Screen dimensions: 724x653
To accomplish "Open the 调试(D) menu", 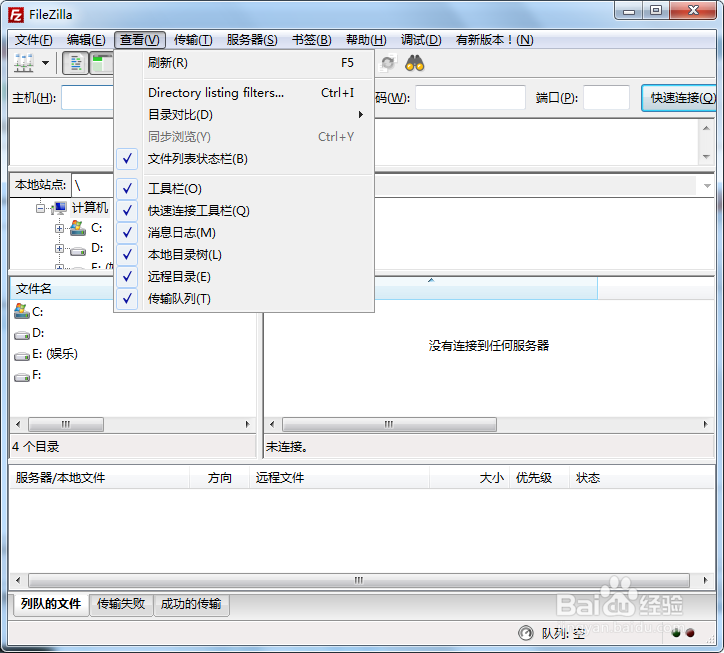I will tap(421, 40).
